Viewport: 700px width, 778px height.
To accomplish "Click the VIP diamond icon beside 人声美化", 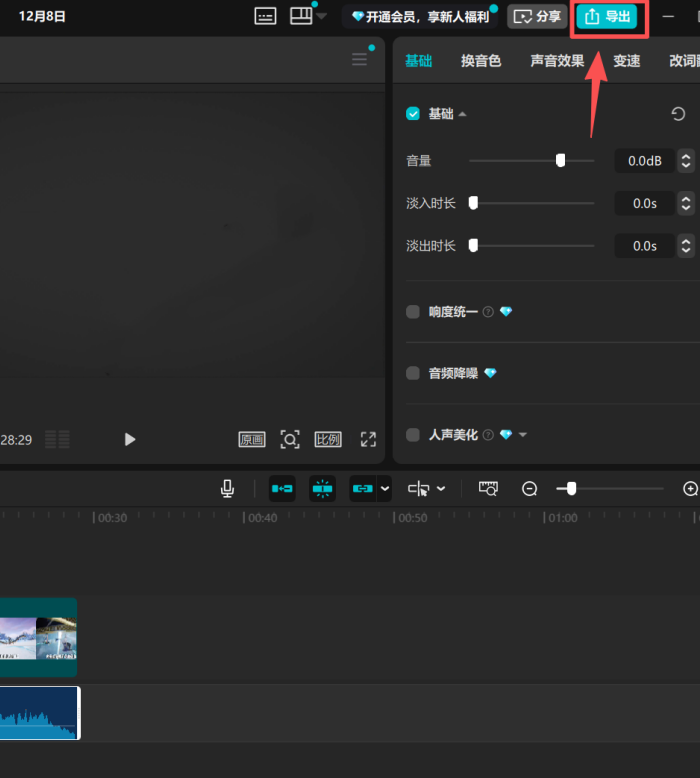I will coord(506,435).
